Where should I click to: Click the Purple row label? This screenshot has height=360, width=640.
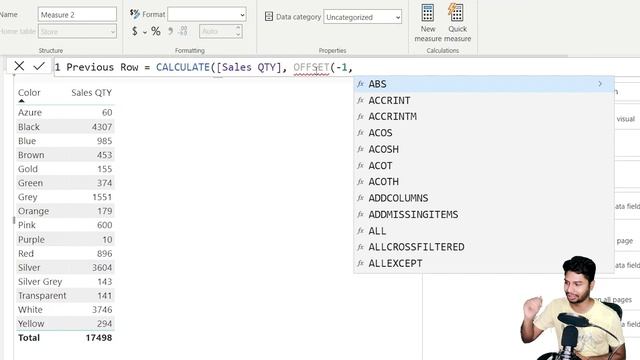pos(31,240)
